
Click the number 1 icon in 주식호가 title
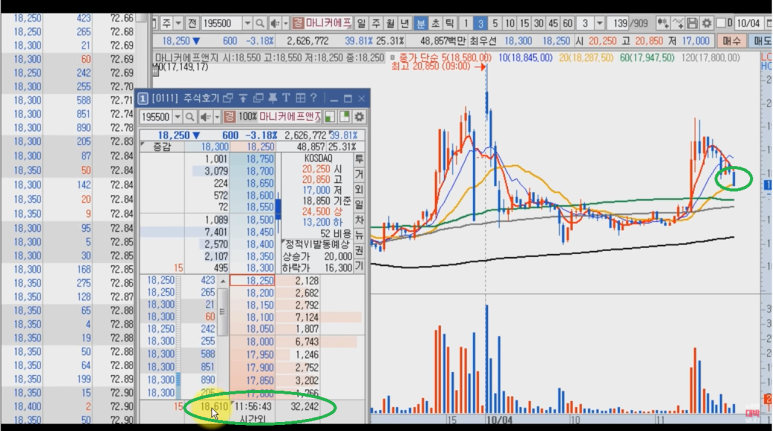click(142, 99)
